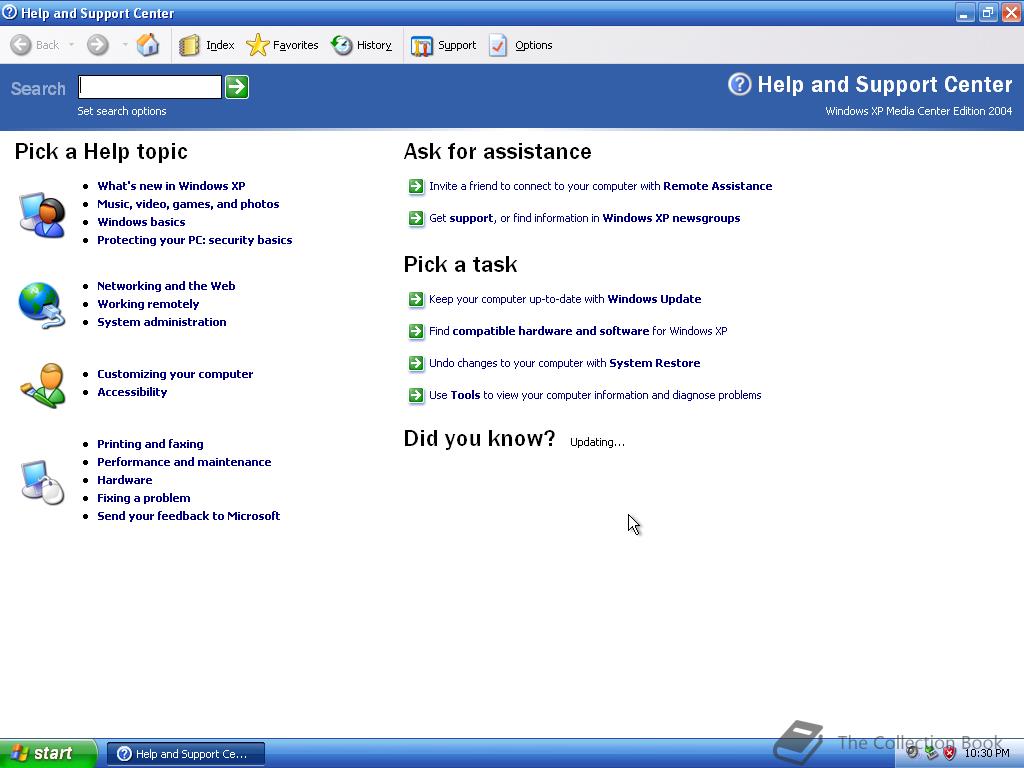
Task: Open Fixing a problem topic
Action: (x=144, y=498)
